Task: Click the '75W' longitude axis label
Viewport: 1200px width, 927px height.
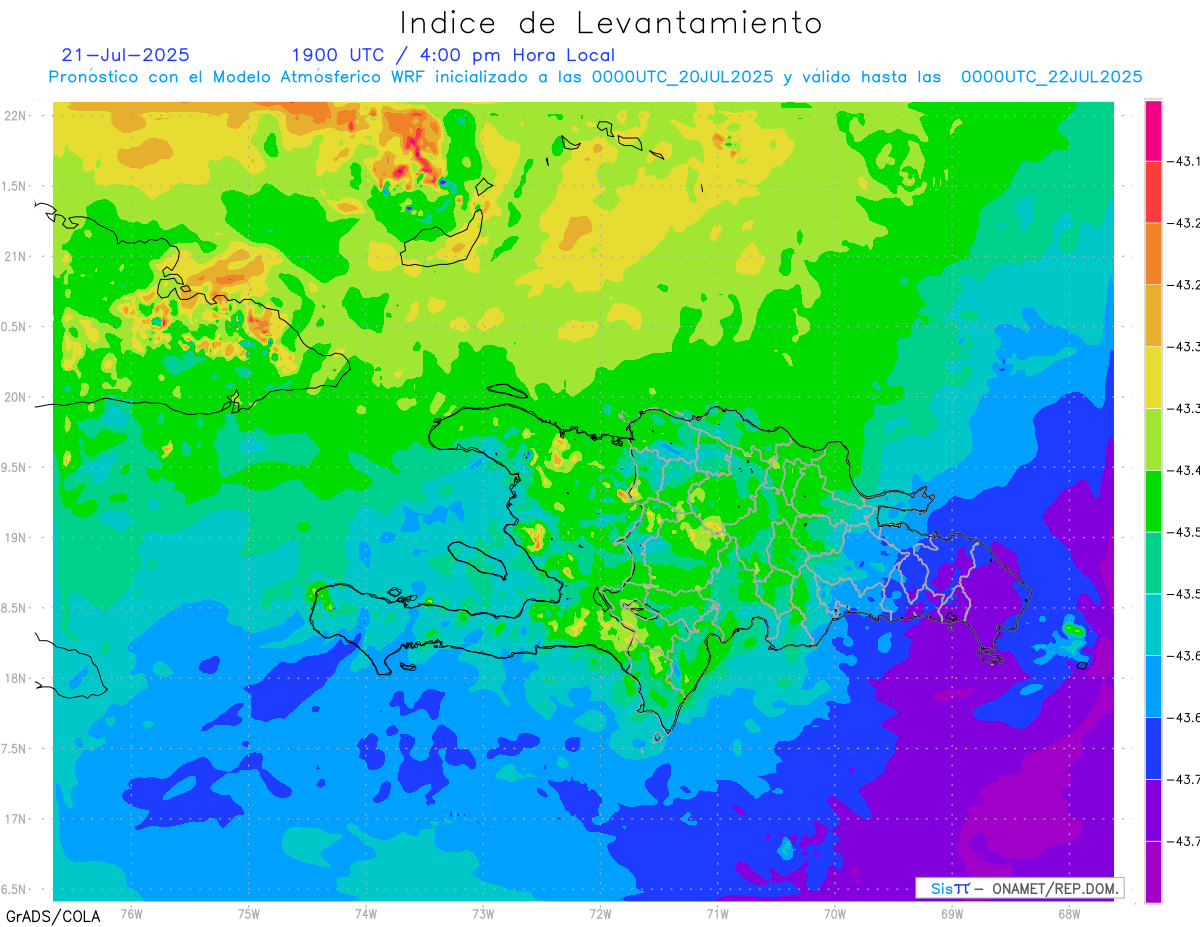Action: click(249, 914)
